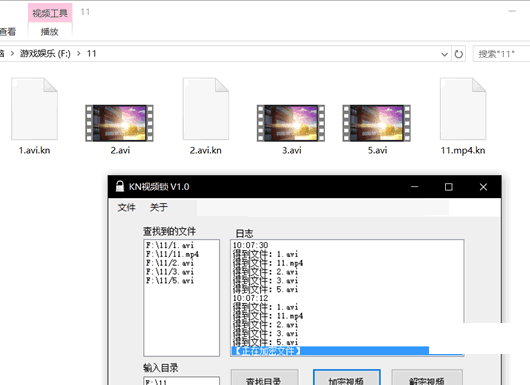
Task: Select the 1.avi.kn file icon
Action: pos(34,109)
